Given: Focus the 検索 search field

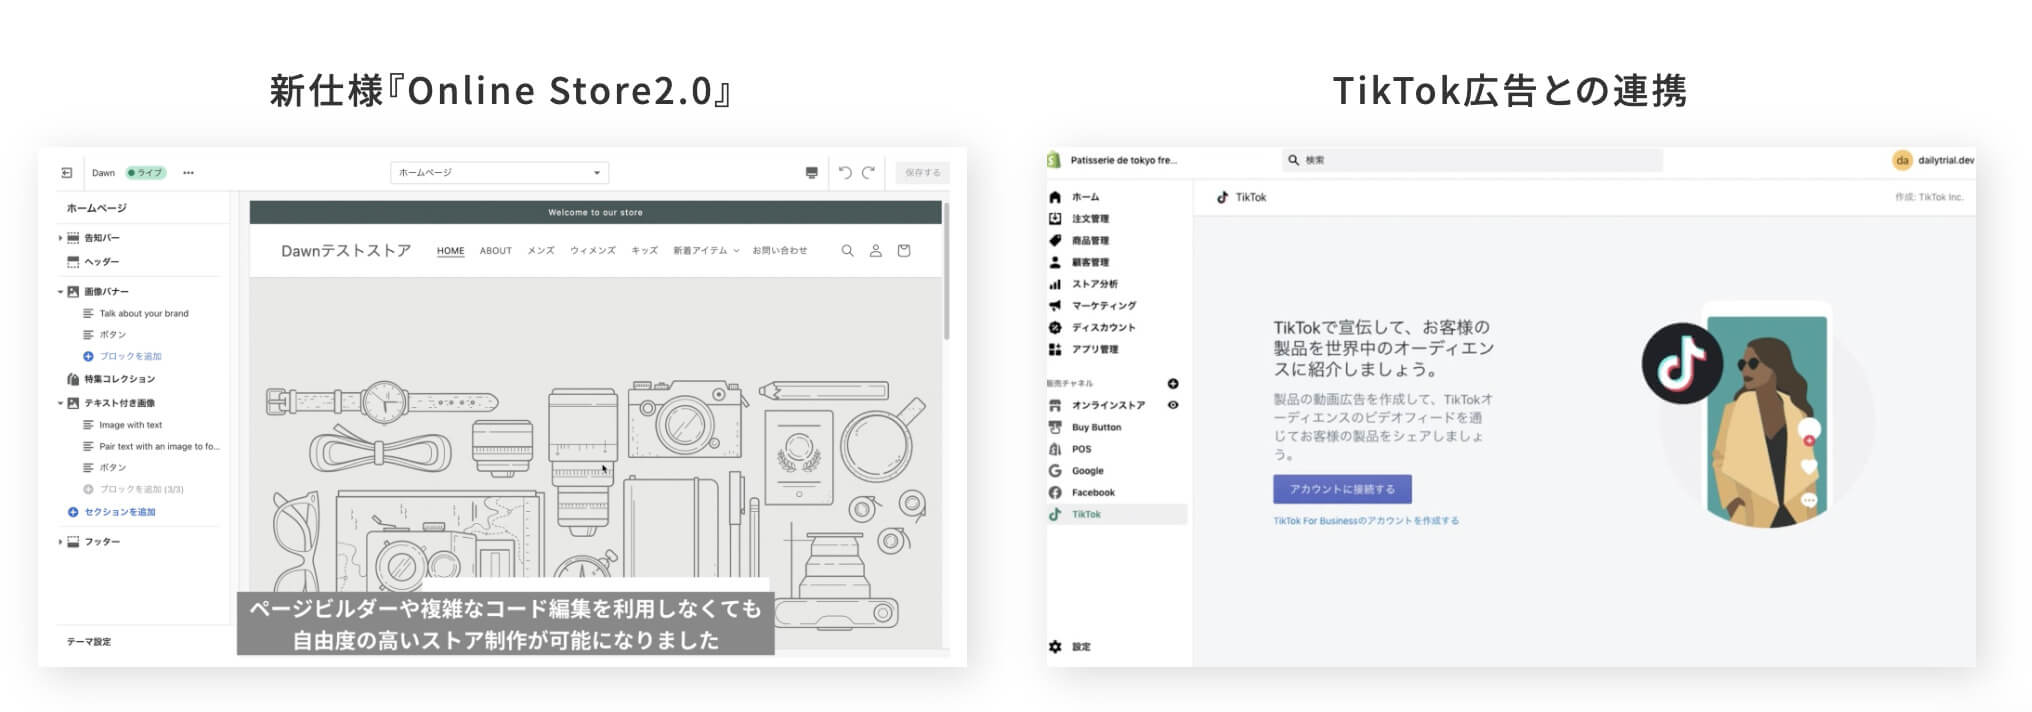Looking at the screenshot, I should tap(1472, 160).
